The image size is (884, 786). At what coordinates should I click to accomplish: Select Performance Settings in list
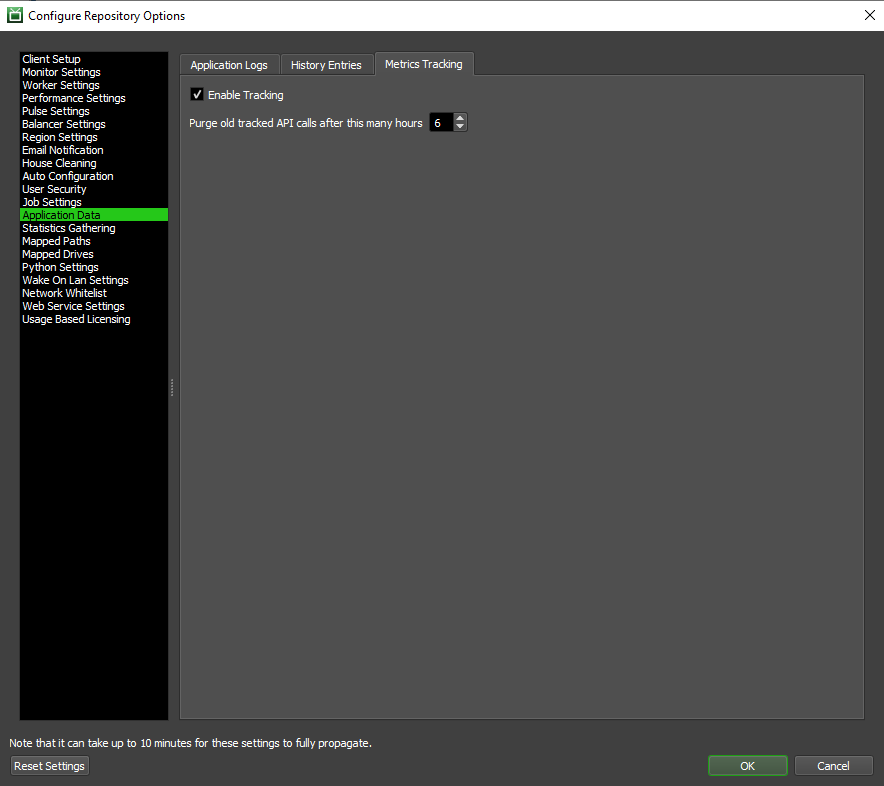click(x=94, y=98)
